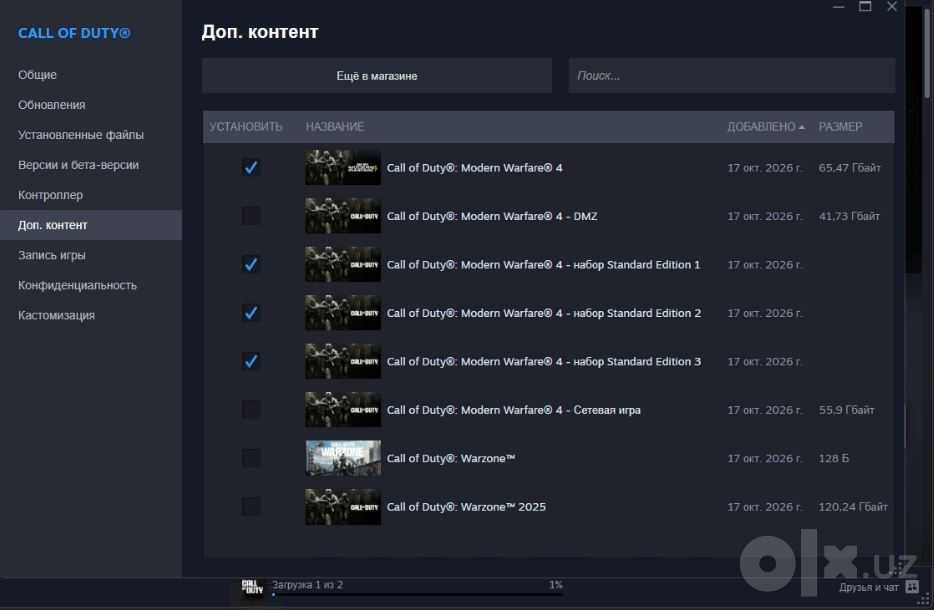Focus the Поиск search field

coord(731,76)
